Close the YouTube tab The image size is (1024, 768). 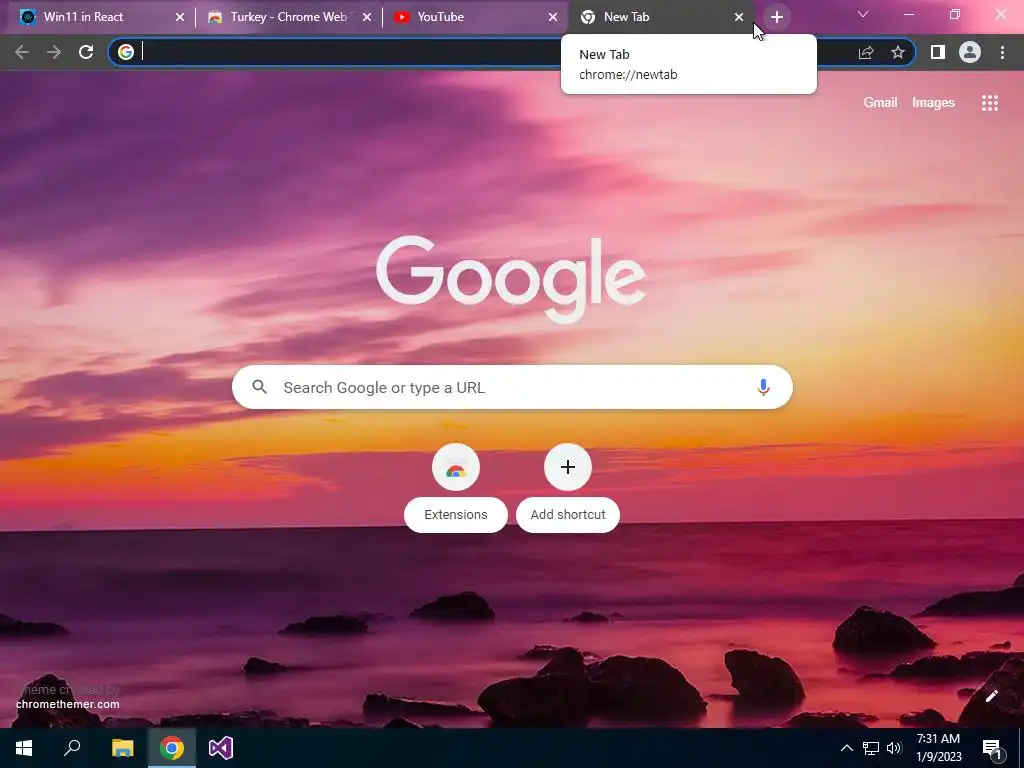click(x=553, y=17)
